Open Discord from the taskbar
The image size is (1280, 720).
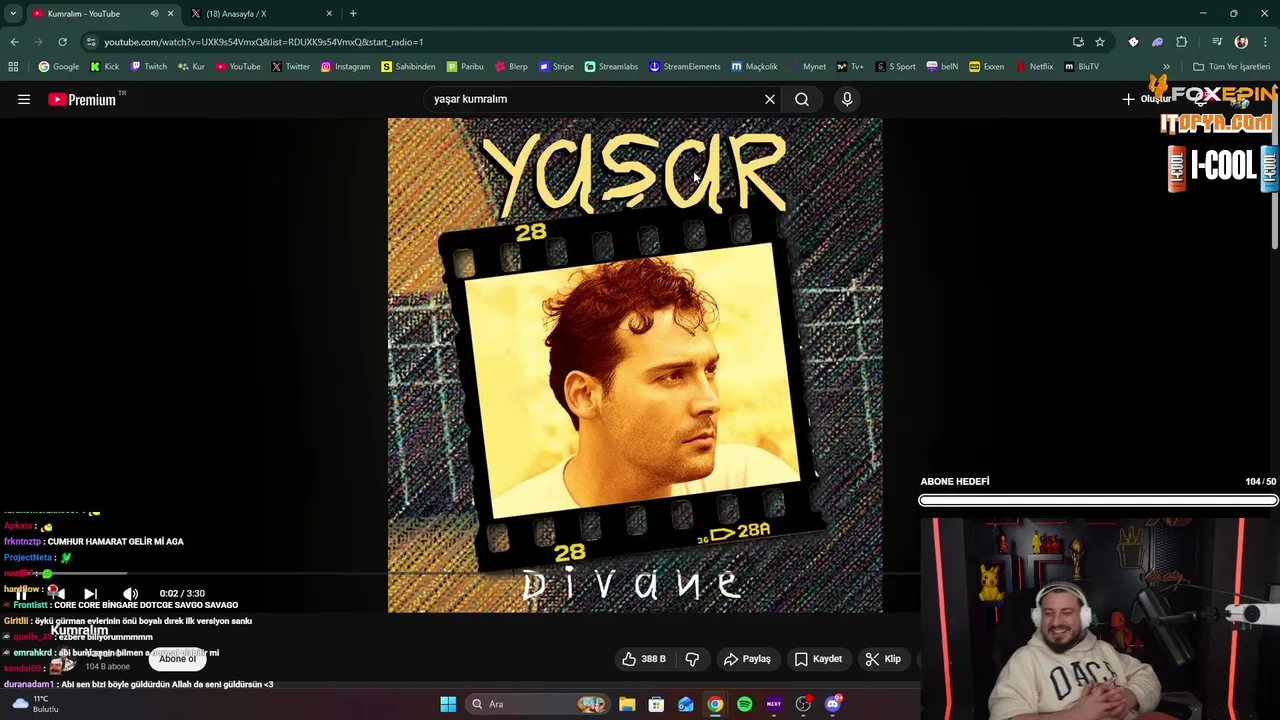(832, 704)
